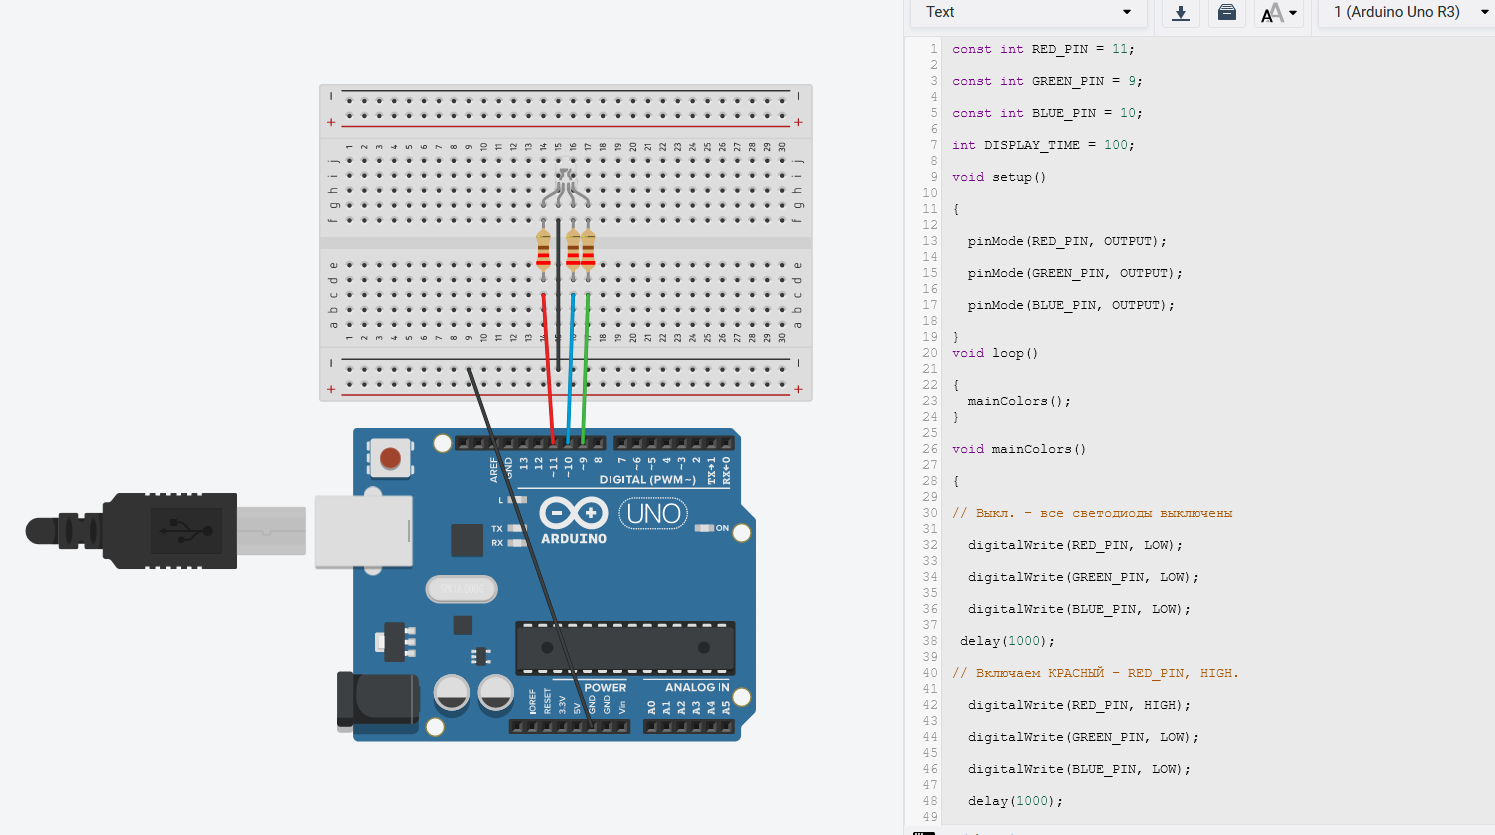
Task: Click the Arduino USB port connector
Action: point(364,531)
